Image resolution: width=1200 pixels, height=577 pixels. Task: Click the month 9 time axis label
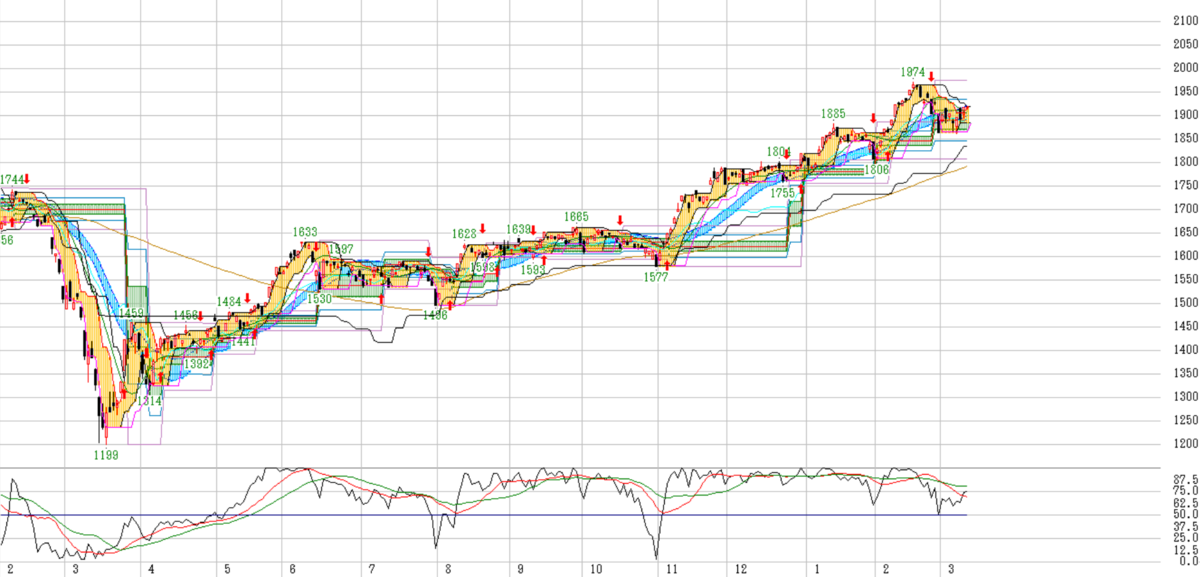[521, 569]
